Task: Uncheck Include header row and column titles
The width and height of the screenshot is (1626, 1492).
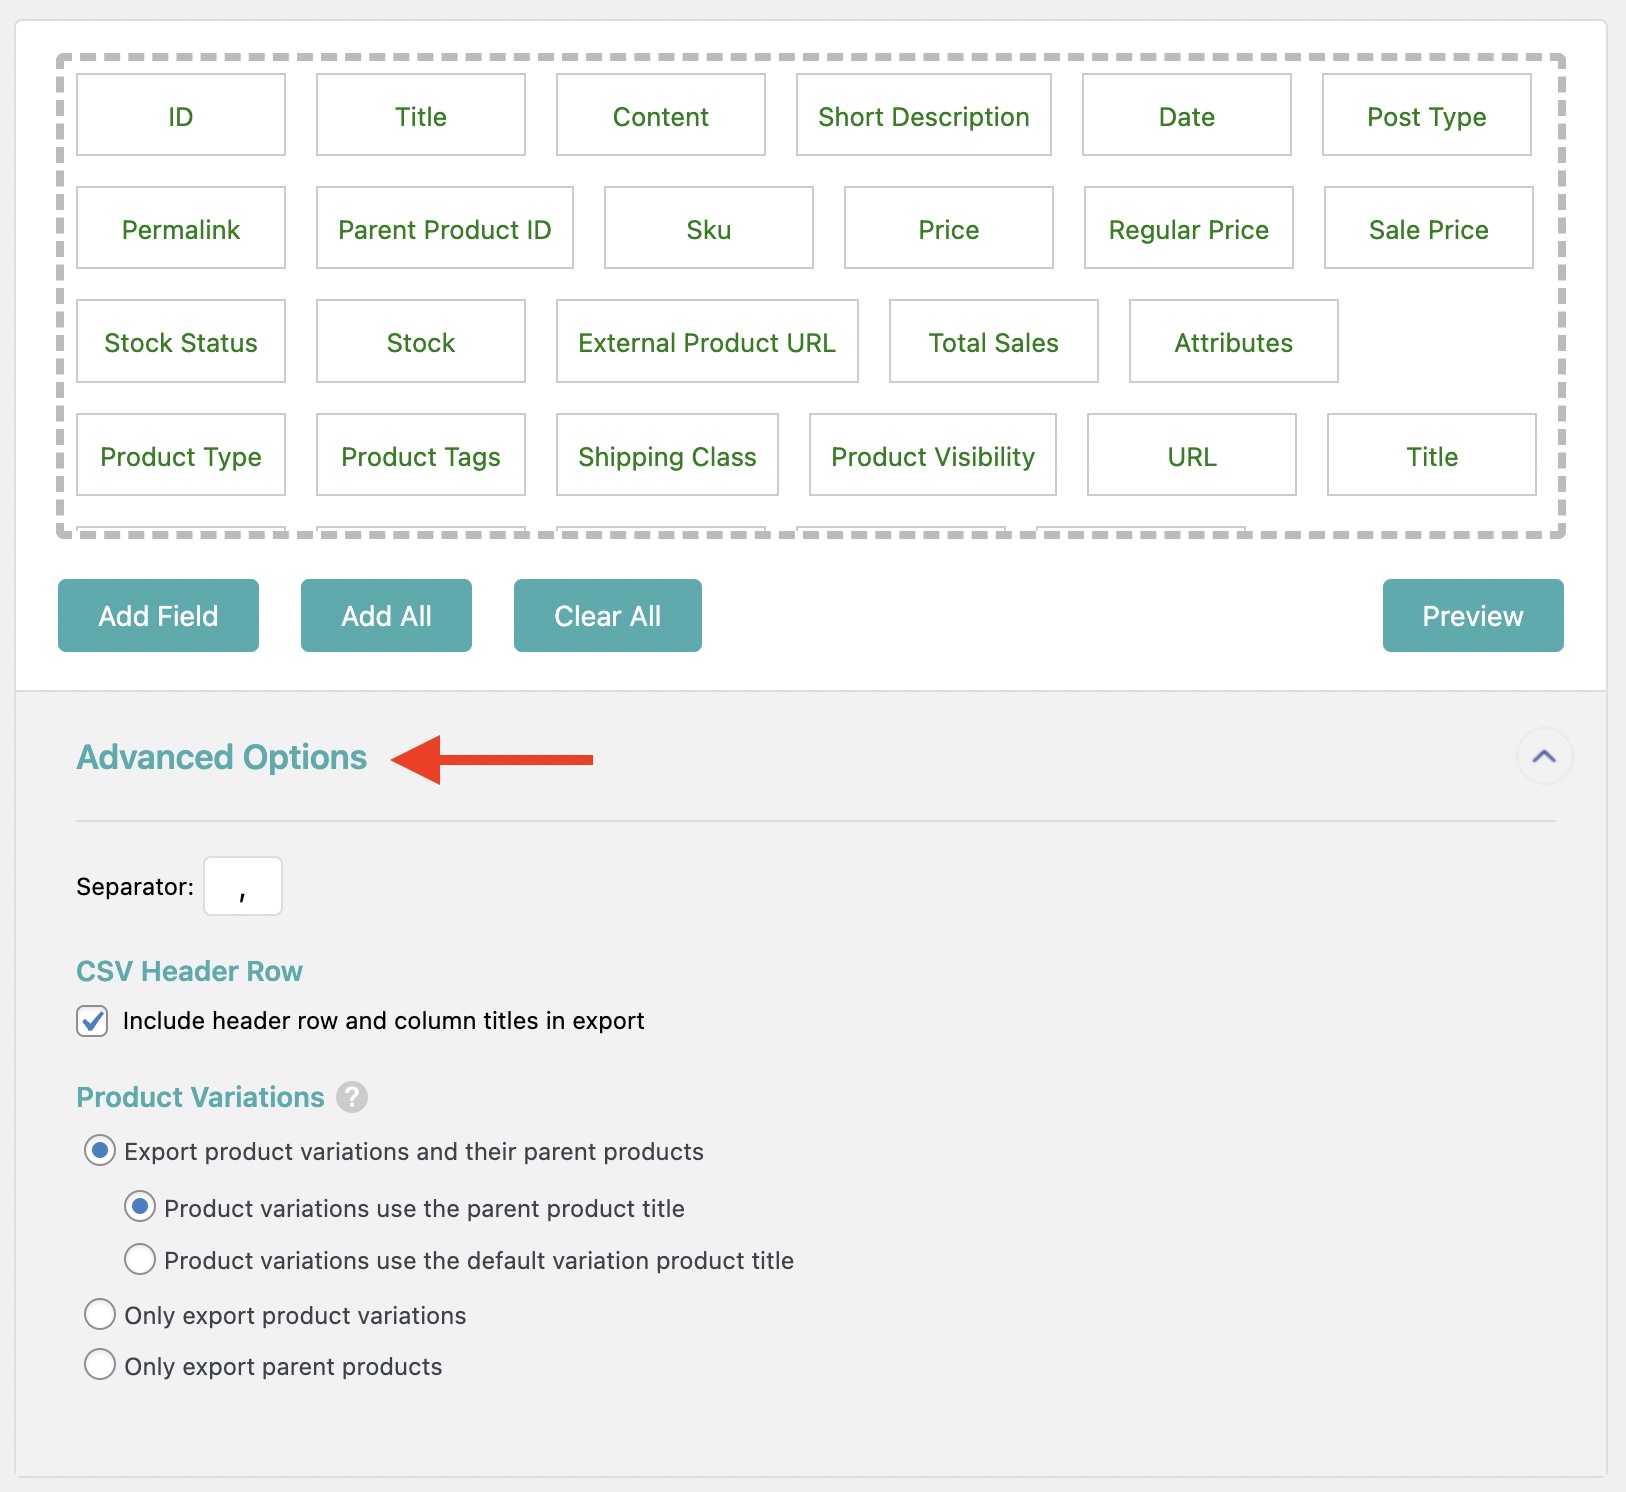Action: 93,1021
